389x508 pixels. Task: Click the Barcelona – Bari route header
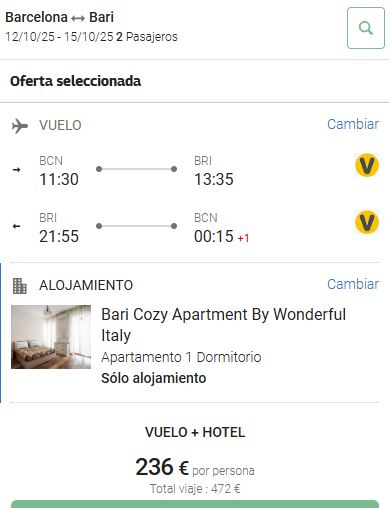pyautogui.click(x=60, y=17)
